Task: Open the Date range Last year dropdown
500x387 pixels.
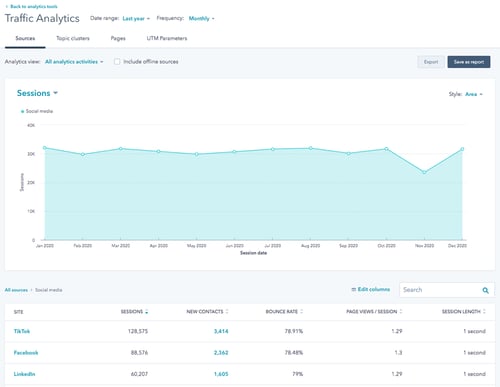Action: click(x=136, y=18)
